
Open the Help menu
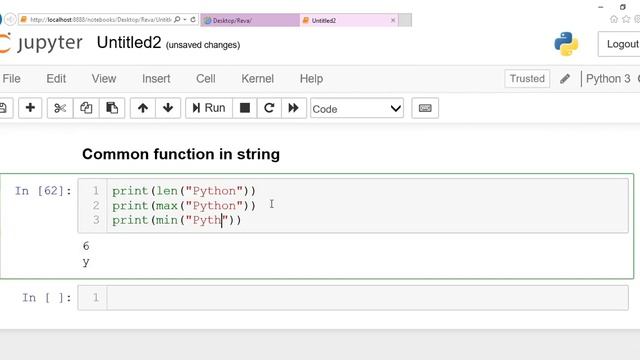311,78
